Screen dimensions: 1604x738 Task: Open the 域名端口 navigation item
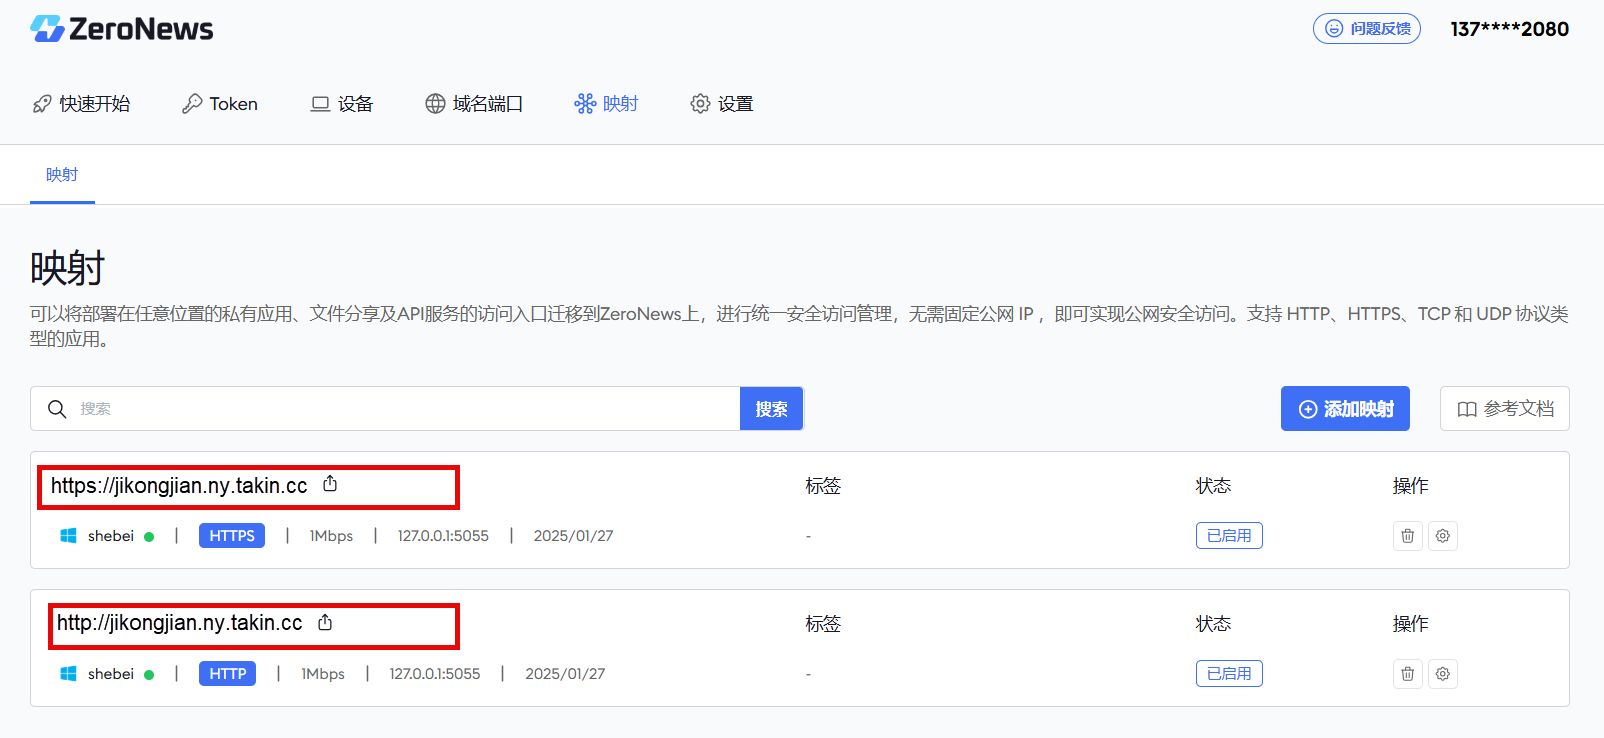point(474,104)
